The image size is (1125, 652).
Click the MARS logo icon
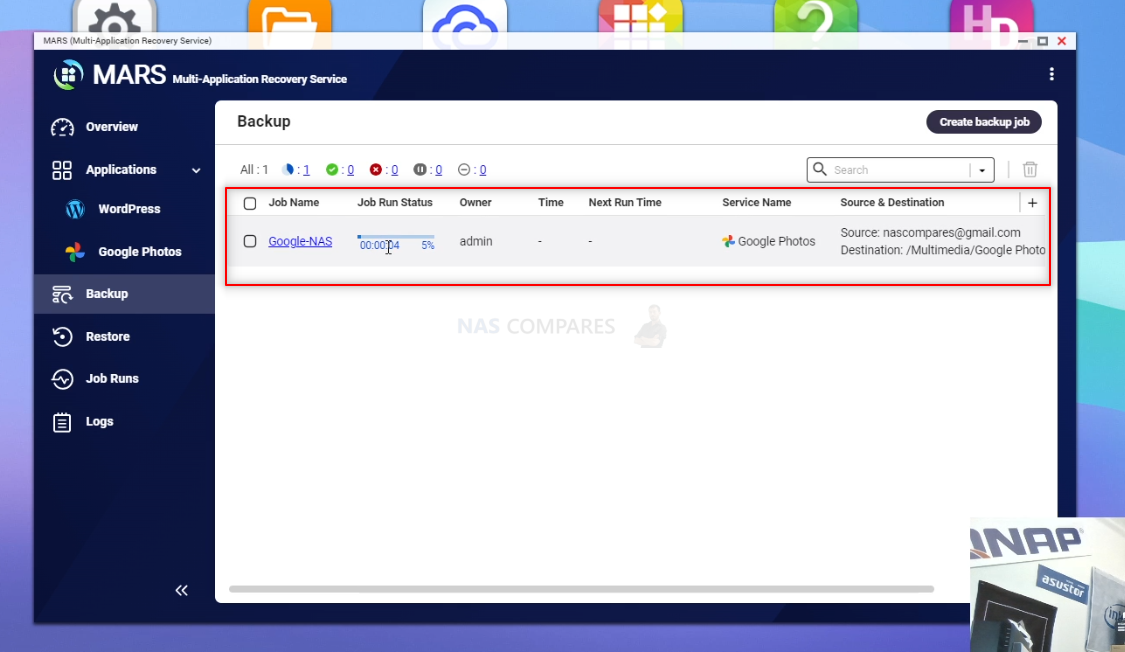point(68,75)
